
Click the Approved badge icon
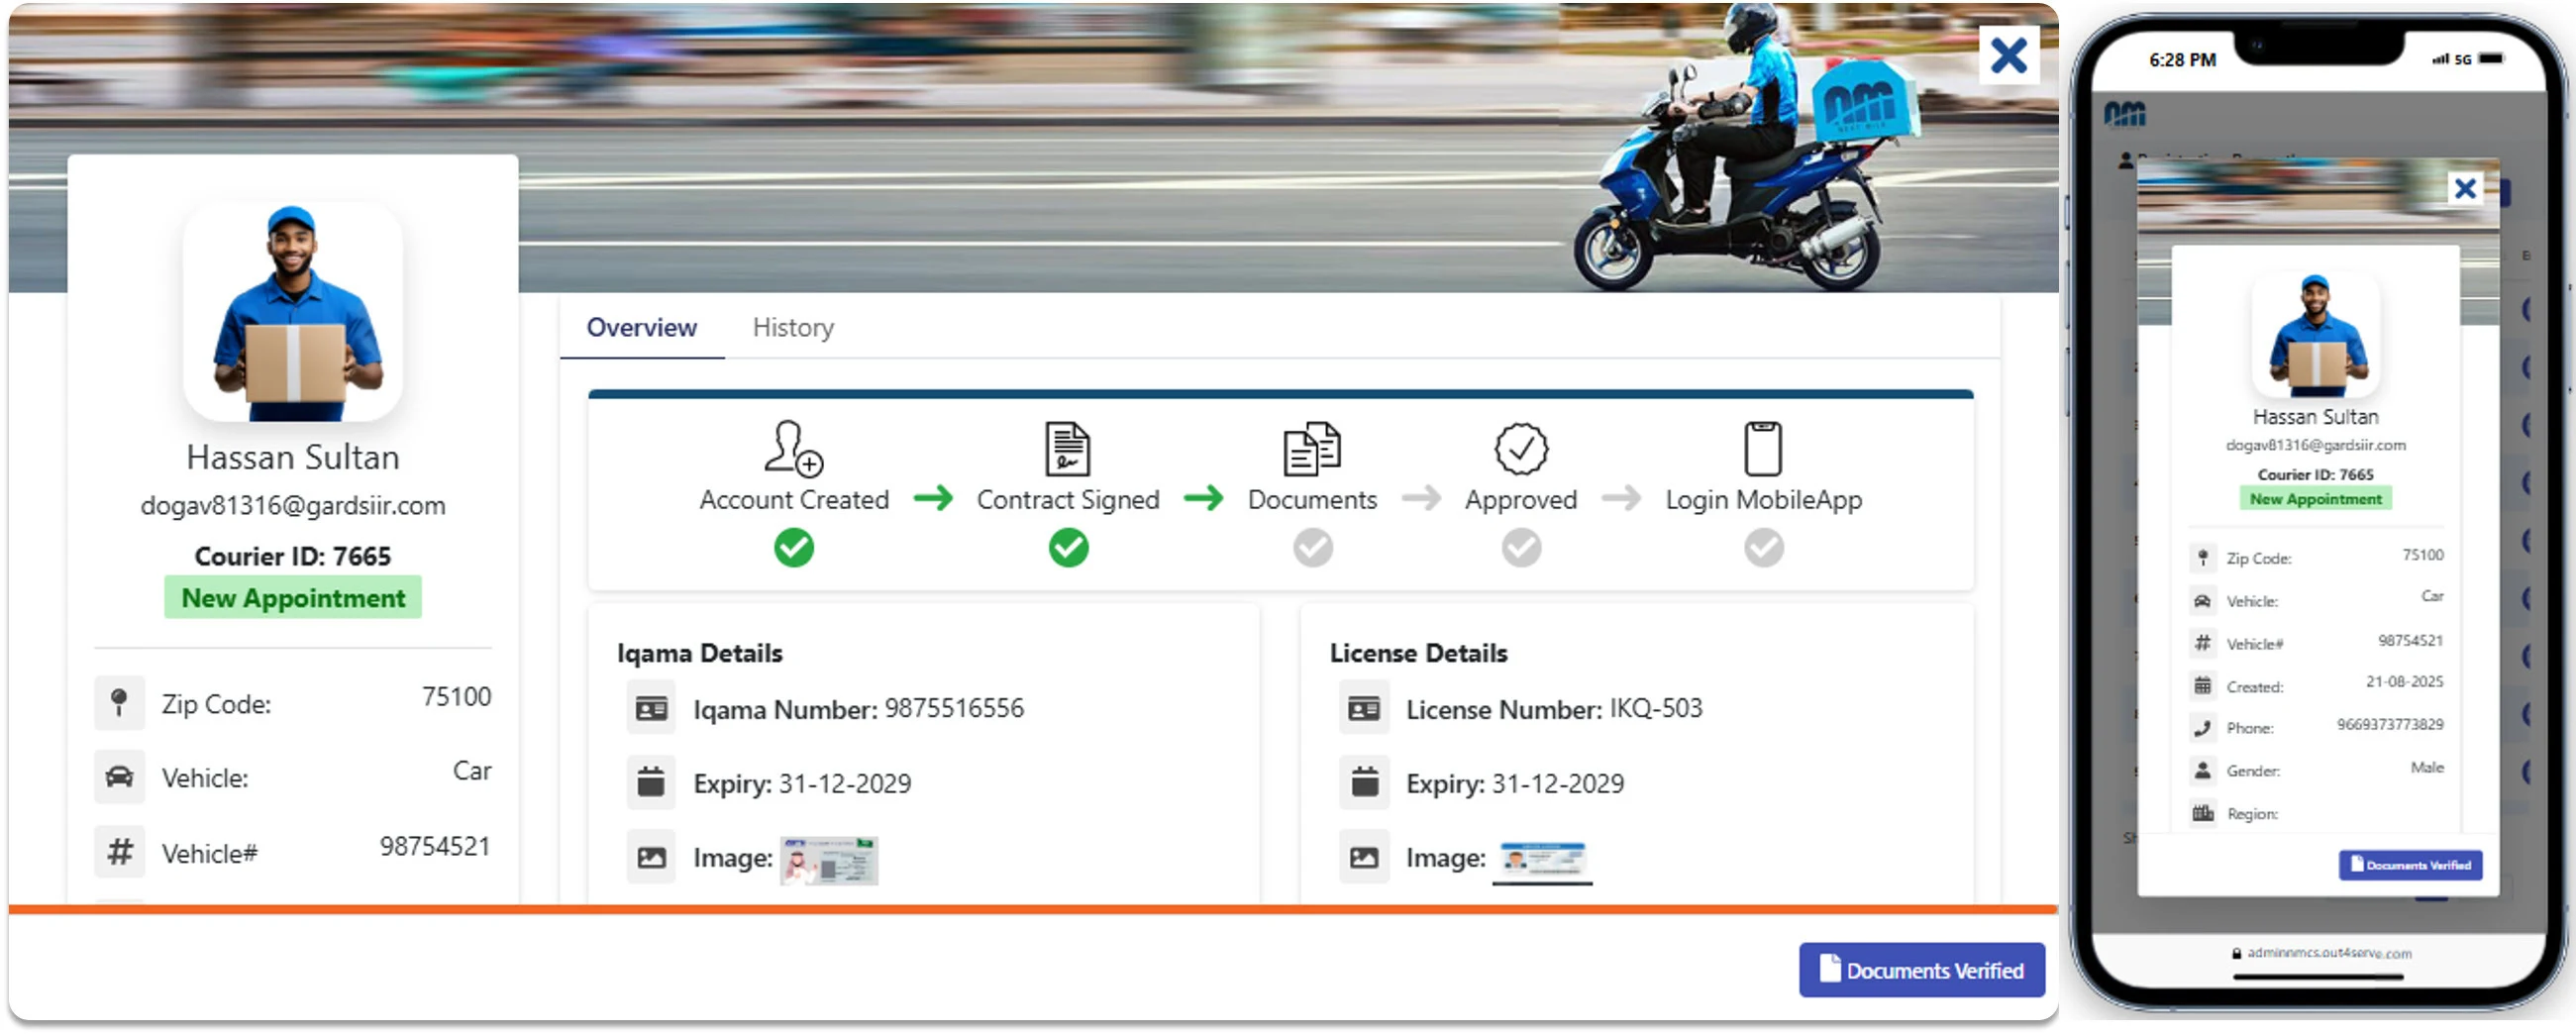pyautogui.click(x=1521, y=452)
